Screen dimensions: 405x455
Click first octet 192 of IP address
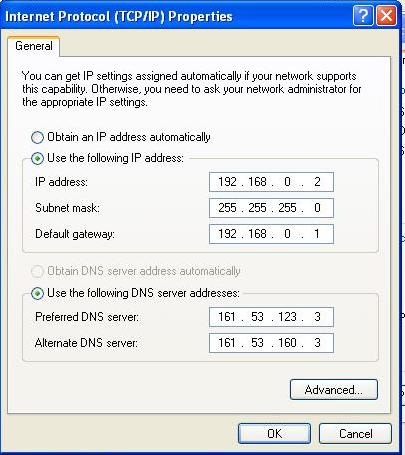[x=227, y=182]
